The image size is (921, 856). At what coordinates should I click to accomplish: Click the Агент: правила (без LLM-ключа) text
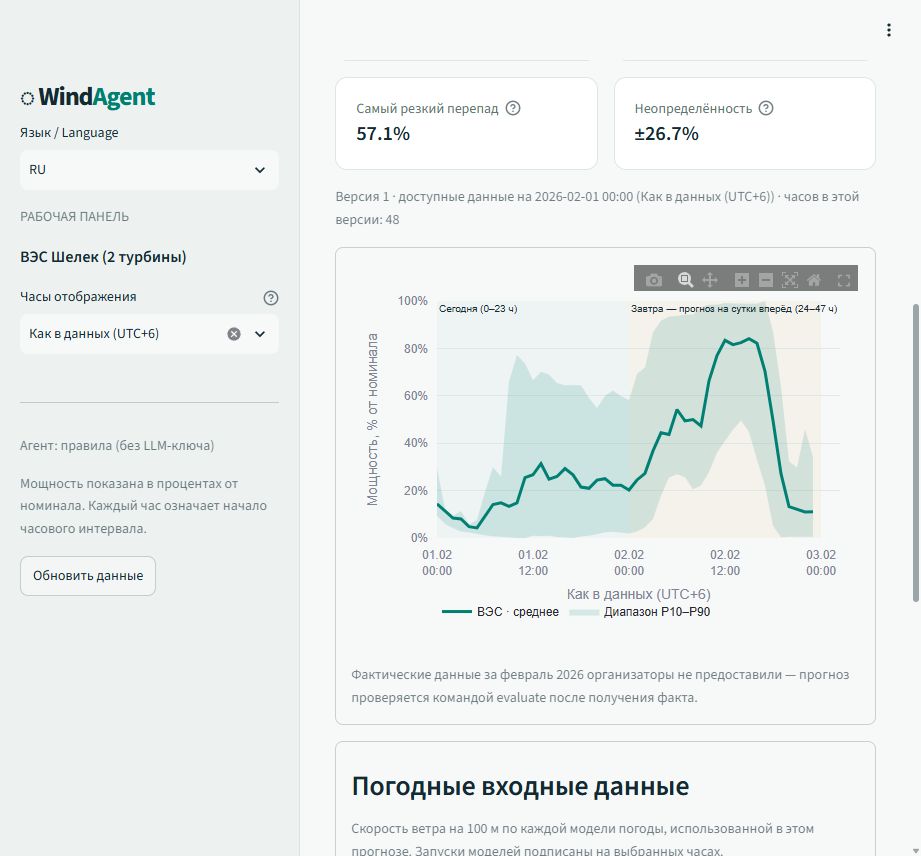117,445
